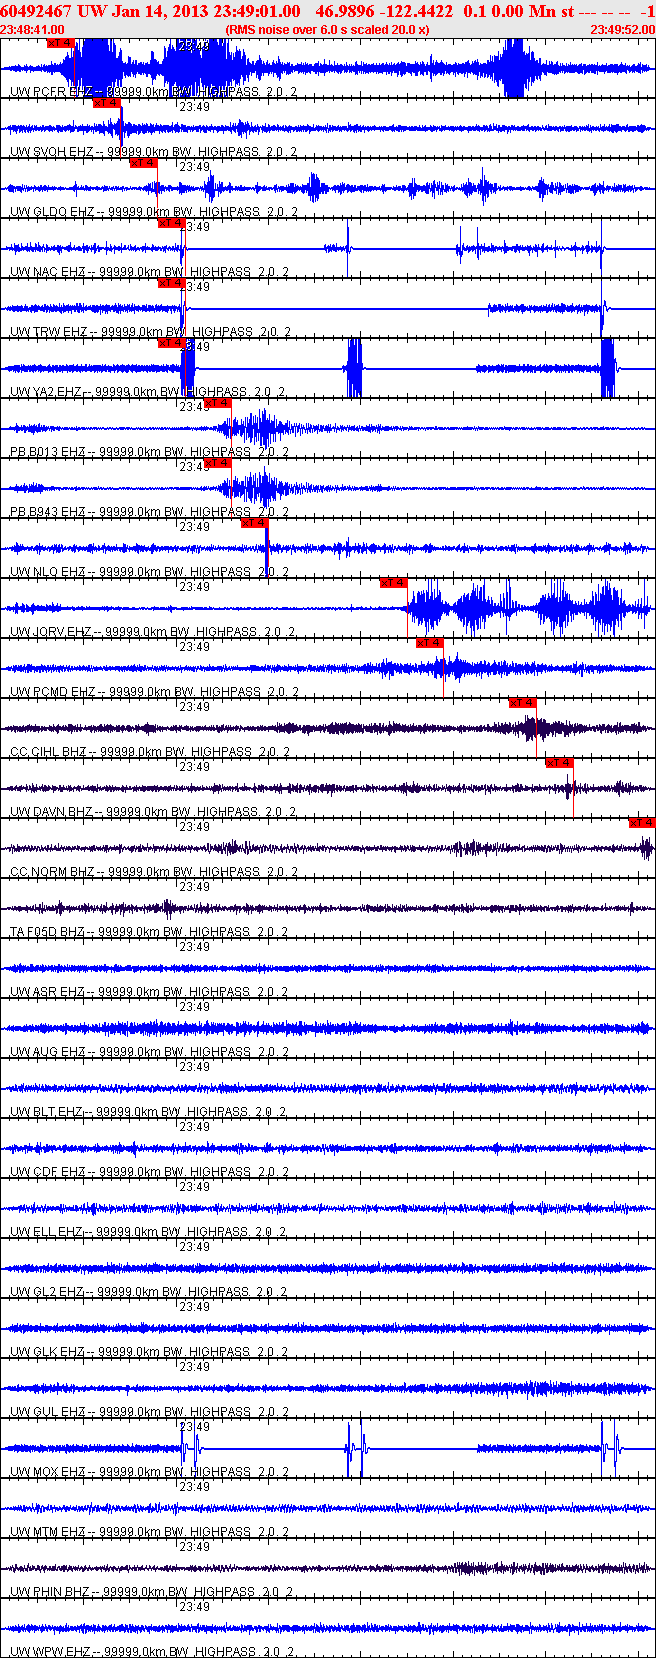656x1658 pixels.
Task: Click the RMS noise scaling text in header
Action: 327,30
